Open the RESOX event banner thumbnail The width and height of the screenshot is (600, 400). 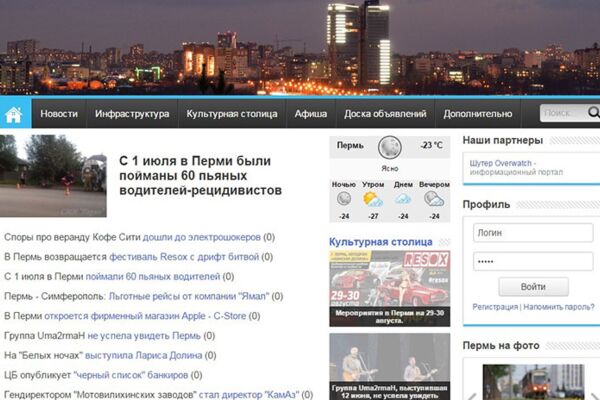(x=390, y=289)
